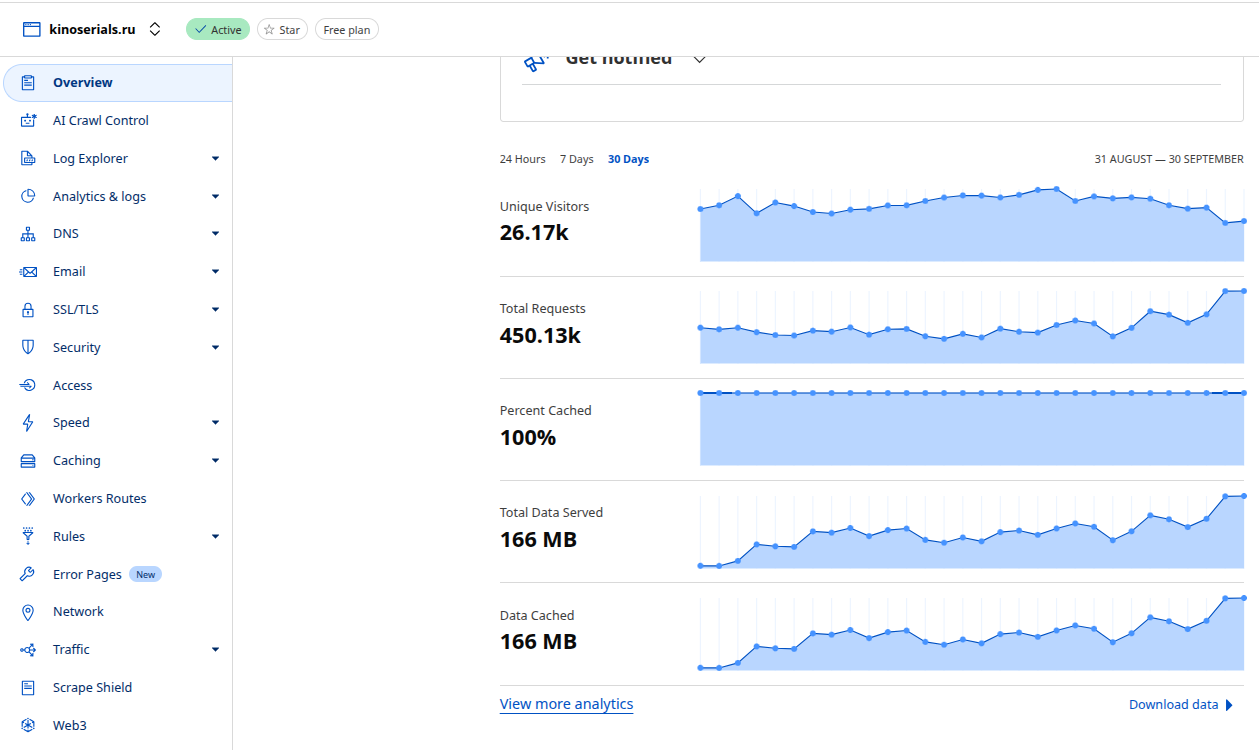Switch to the 24 Hours time range
The height and width of the screenshot is (750, 1259).
click(523, 159)
